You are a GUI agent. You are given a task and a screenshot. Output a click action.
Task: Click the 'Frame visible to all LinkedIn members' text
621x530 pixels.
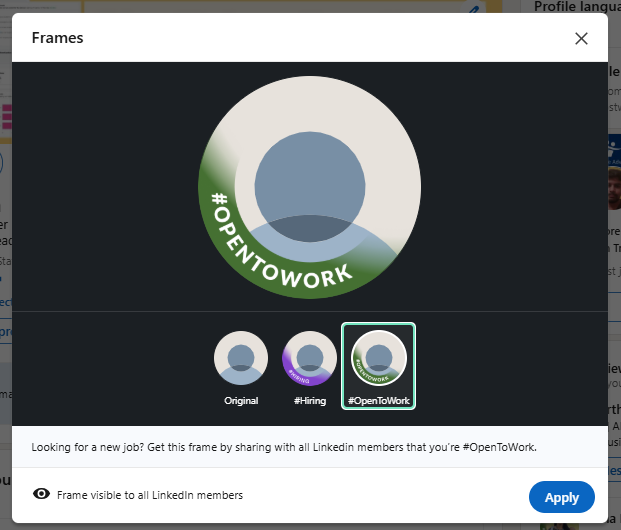[x=150, y=495]
